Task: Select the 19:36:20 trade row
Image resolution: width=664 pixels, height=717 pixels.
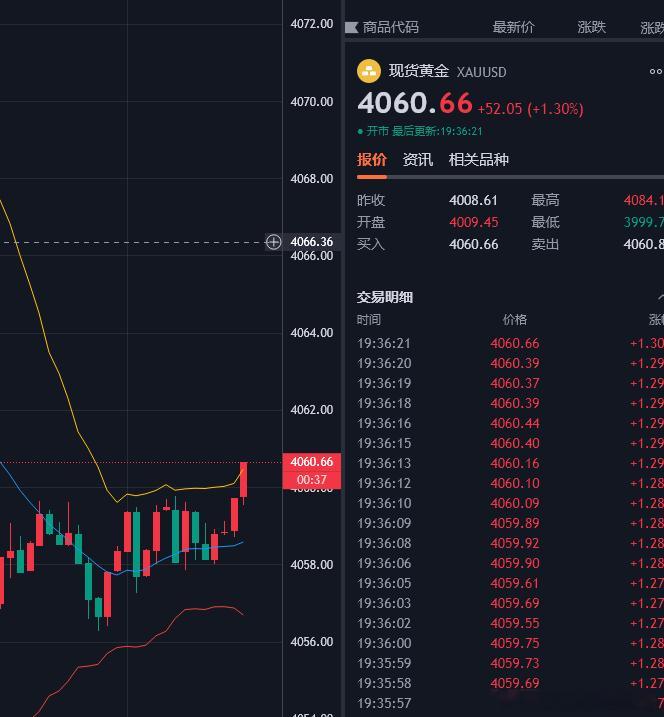Action: coord(510,364)
